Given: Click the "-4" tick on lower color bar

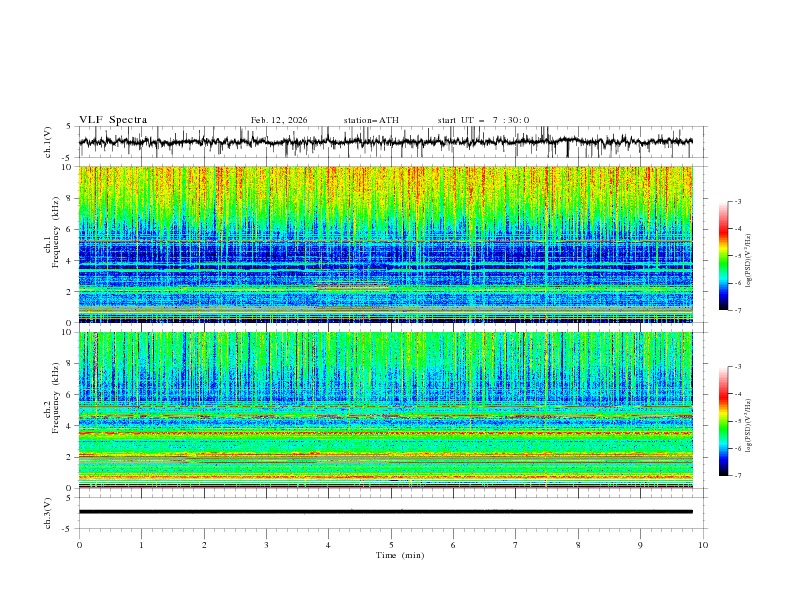Looking at the screenshot, I should point(737,394).
